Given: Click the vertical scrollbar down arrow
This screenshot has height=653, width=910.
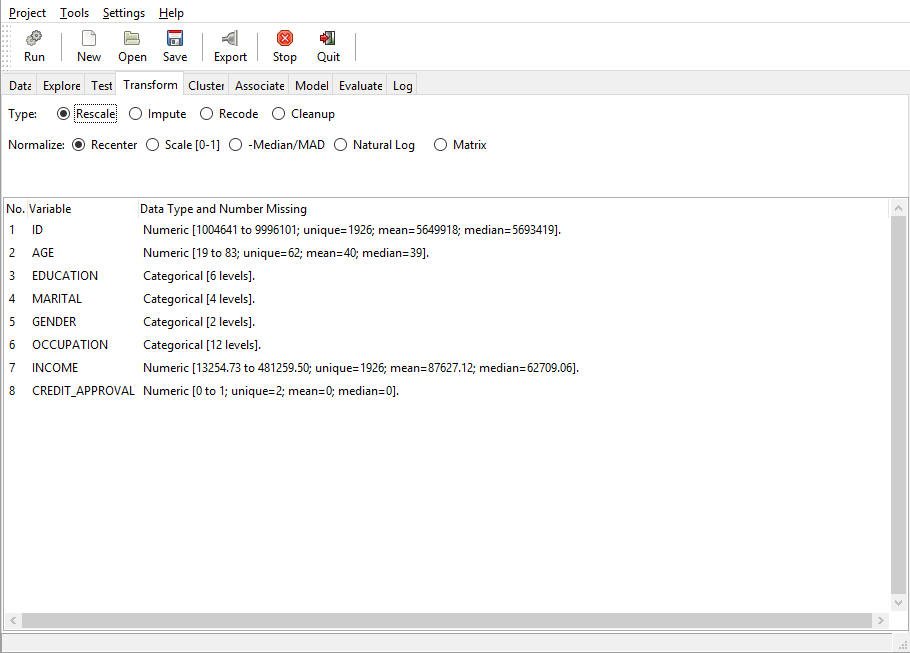Looking at the screenshot, I should point(898,603).
